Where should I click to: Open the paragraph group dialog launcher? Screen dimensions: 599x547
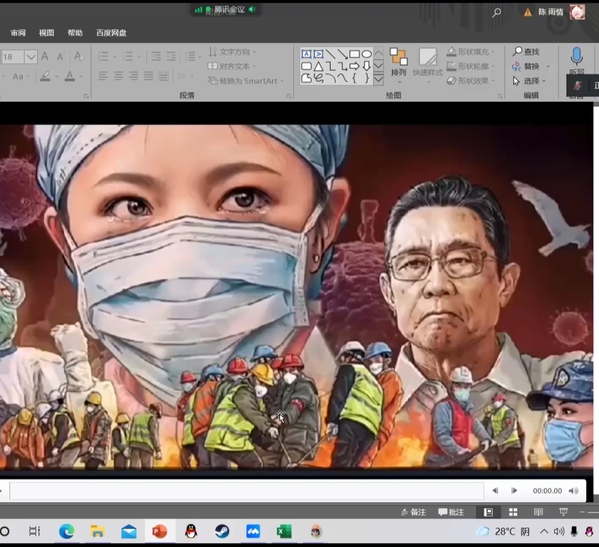[288, 96]
